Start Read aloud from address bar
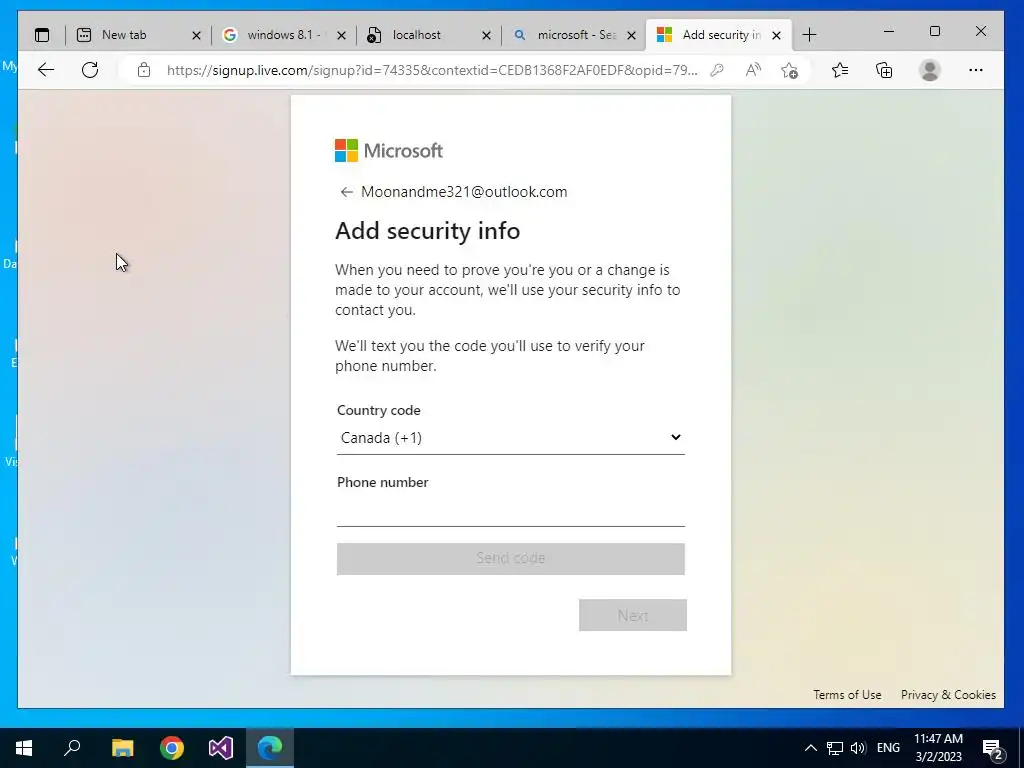 (x=753, y=70)
